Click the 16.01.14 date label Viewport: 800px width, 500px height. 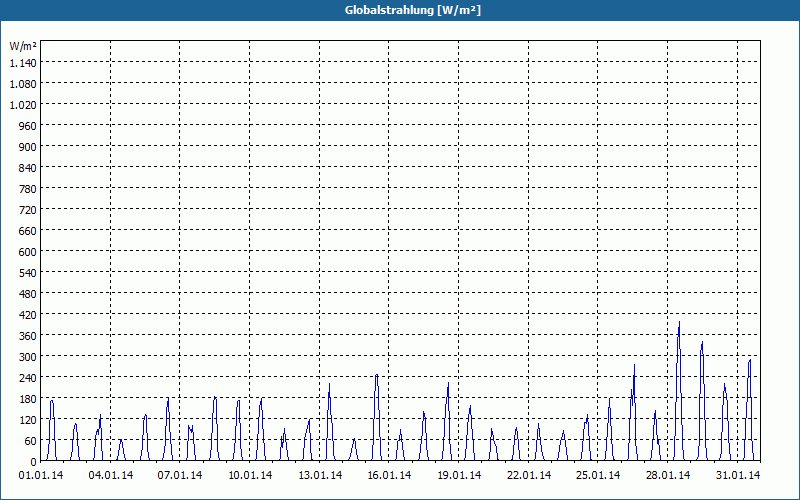coord(389,475)
